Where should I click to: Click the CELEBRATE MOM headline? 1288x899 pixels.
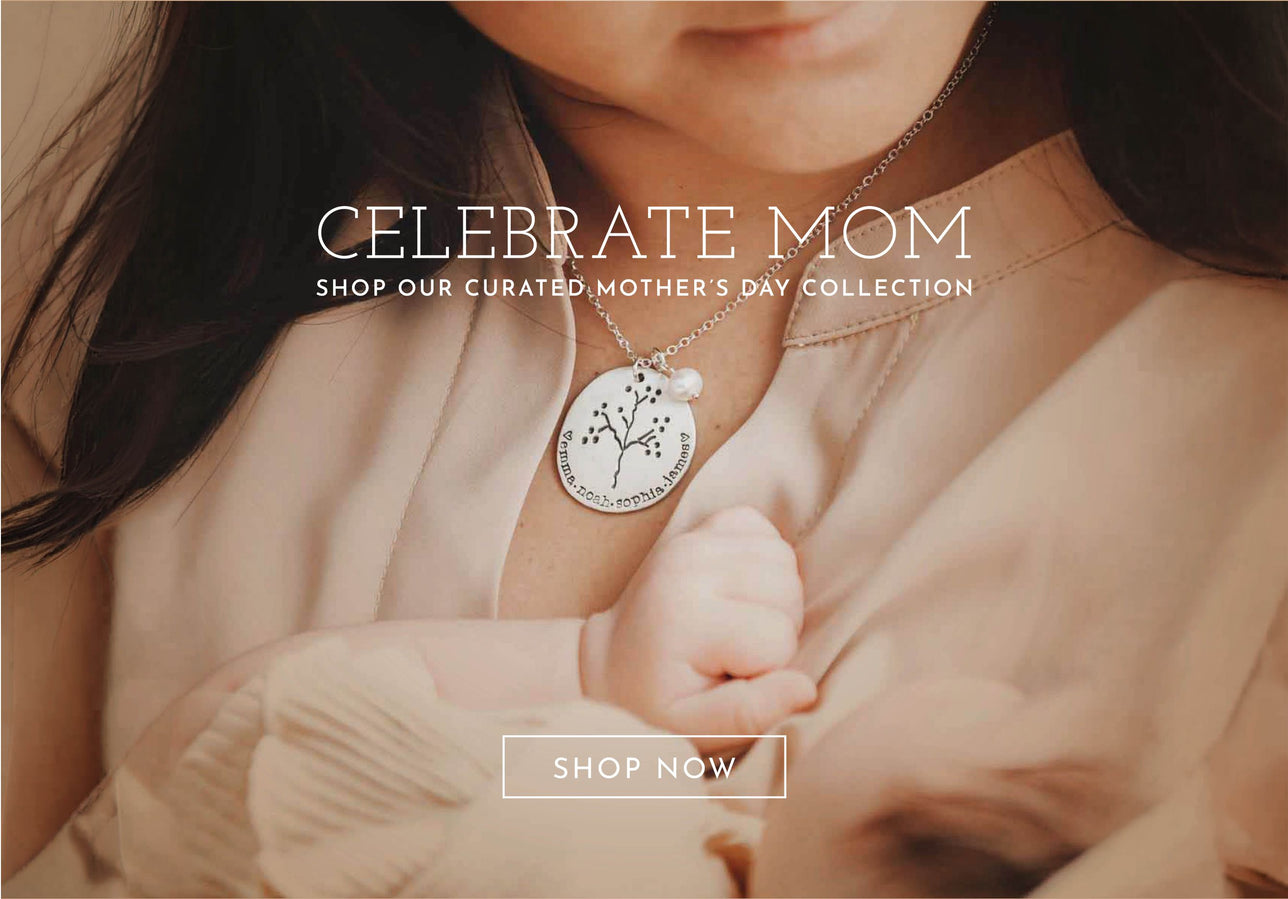coord(644,233)
